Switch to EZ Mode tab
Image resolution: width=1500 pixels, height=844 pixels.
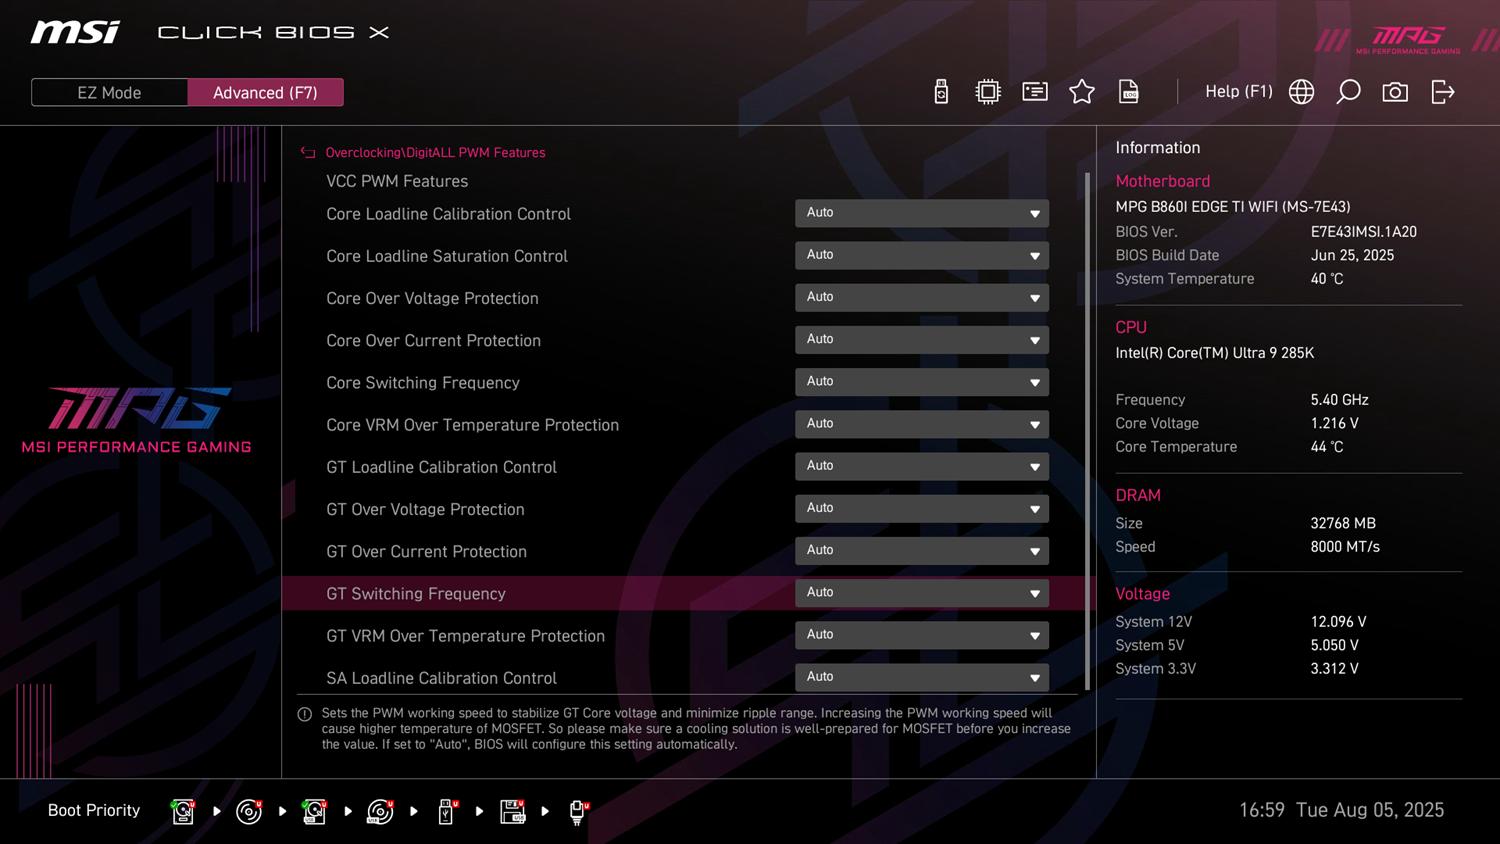(x=109, y=92)
